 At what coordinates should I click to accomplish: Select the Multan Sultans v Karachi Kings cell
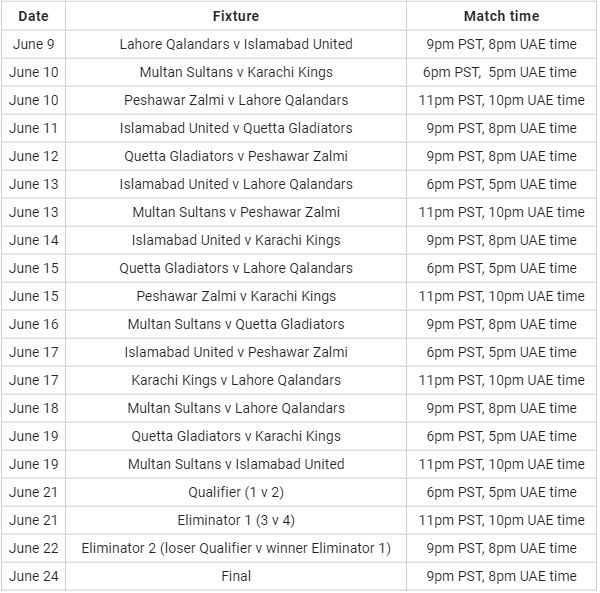(236, 72)
